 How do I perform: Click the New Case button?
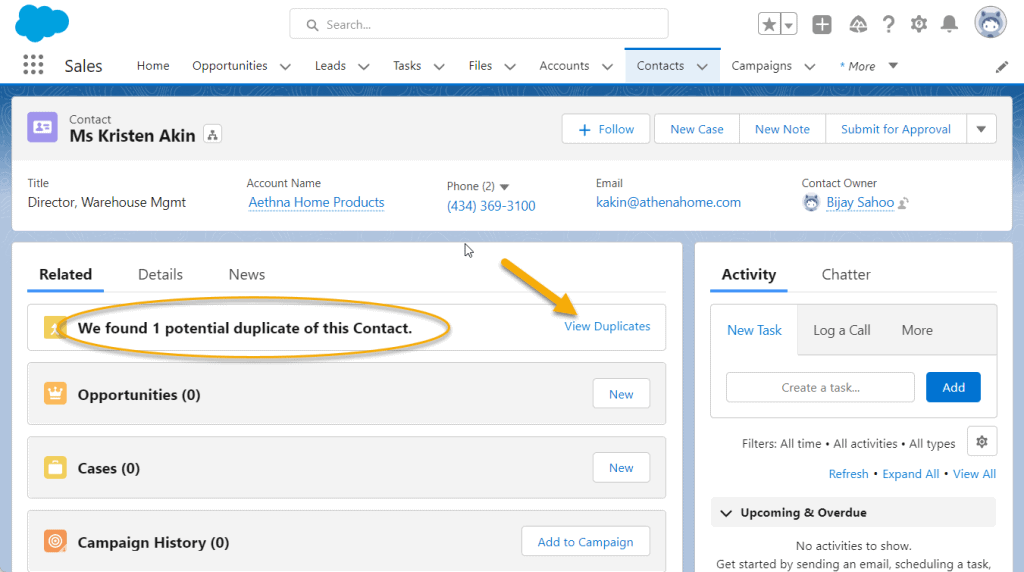click(x=697, y=129)
